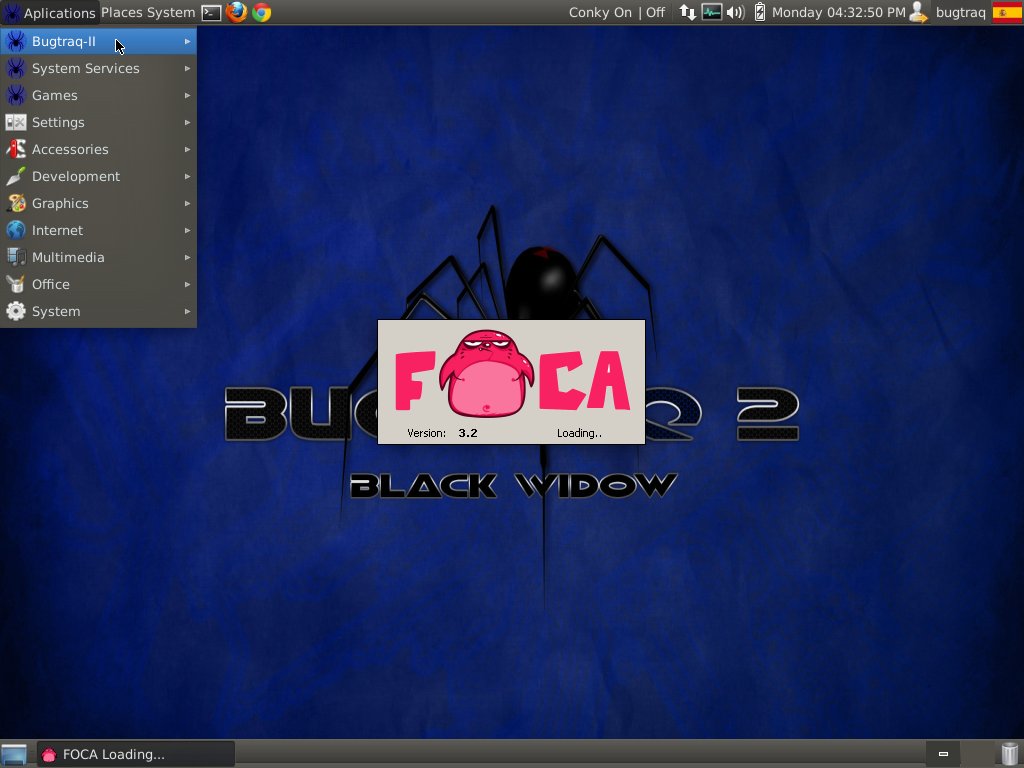The width and height of the screenshot is (1024, 768).
Task: Select the System Services menu entry
Action: click(x=98, y=68)
